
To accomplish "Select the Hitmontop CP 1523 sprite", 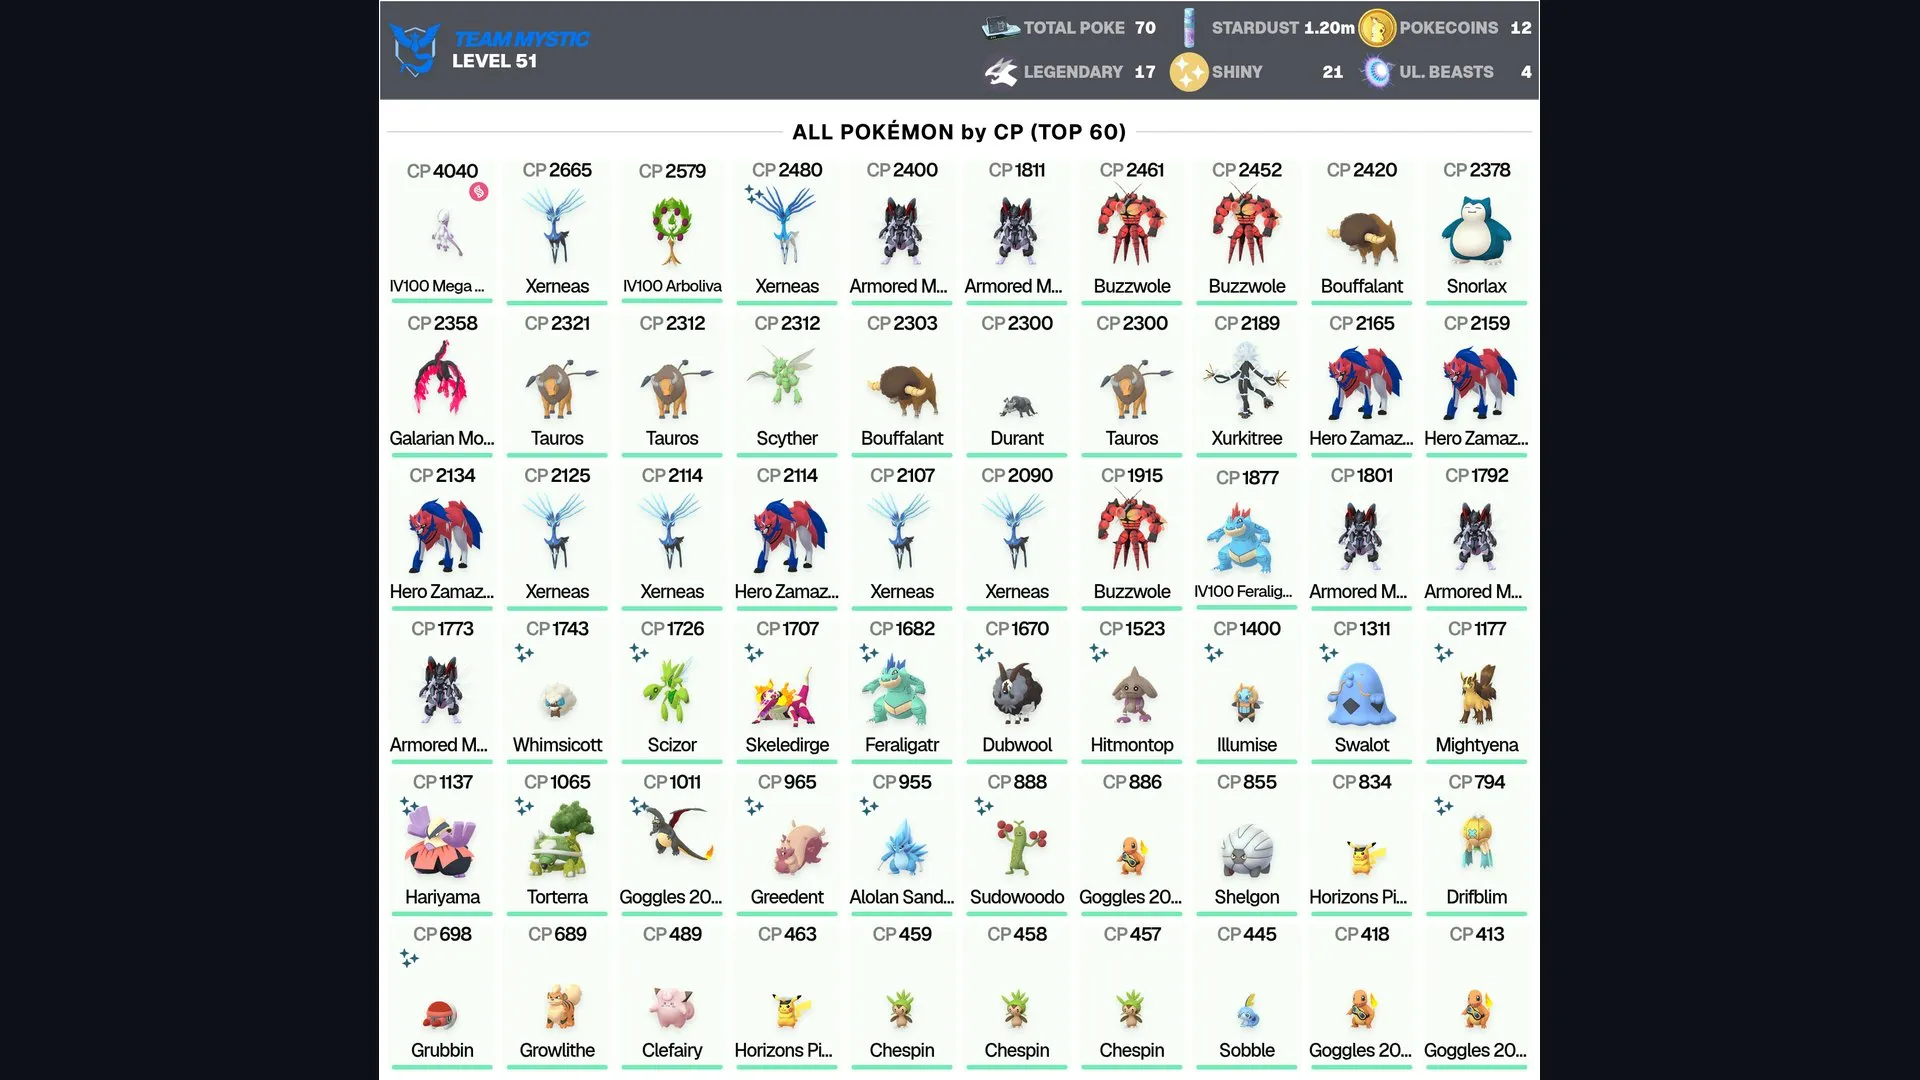I will (1132, 694).
